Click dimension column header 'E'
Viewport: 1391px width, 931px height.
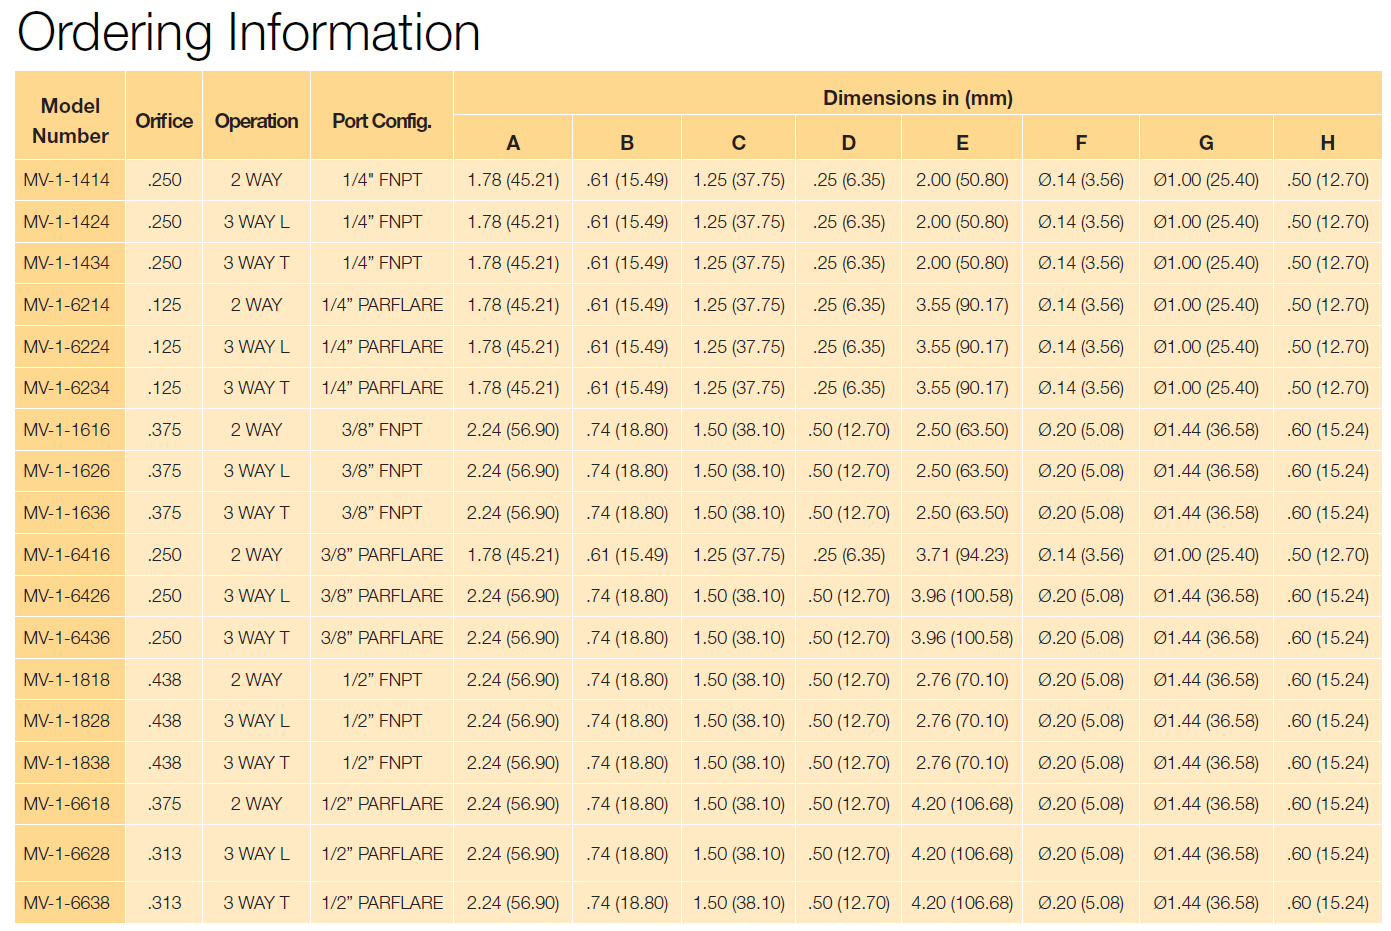962,143
